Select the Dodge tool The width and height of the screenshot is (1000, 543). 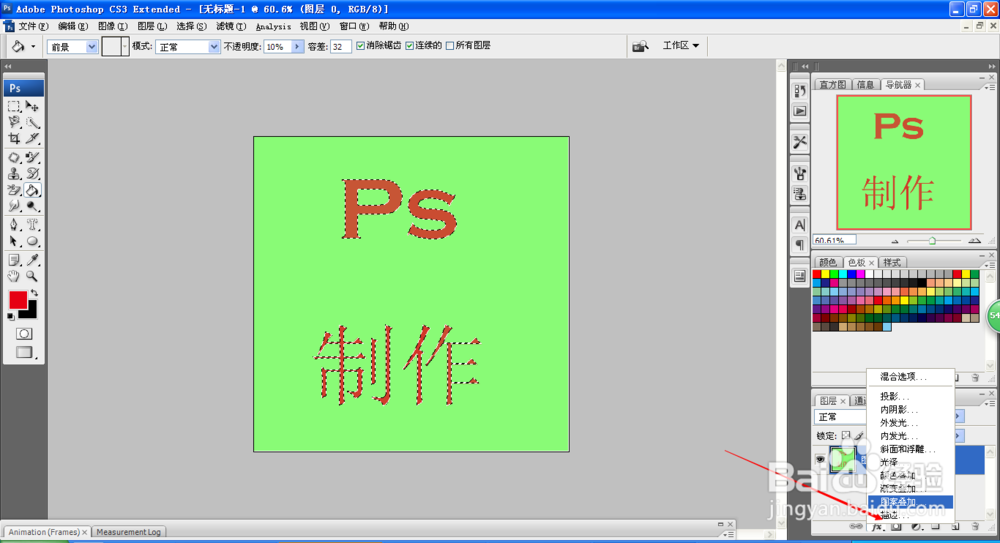point(32,206)
